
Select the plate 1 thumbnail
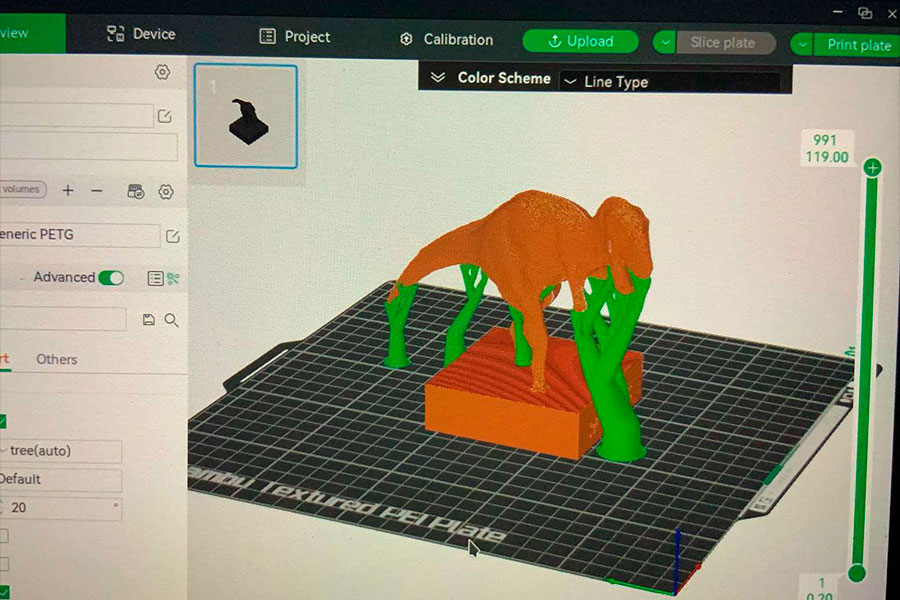click(x=245, y=116)
